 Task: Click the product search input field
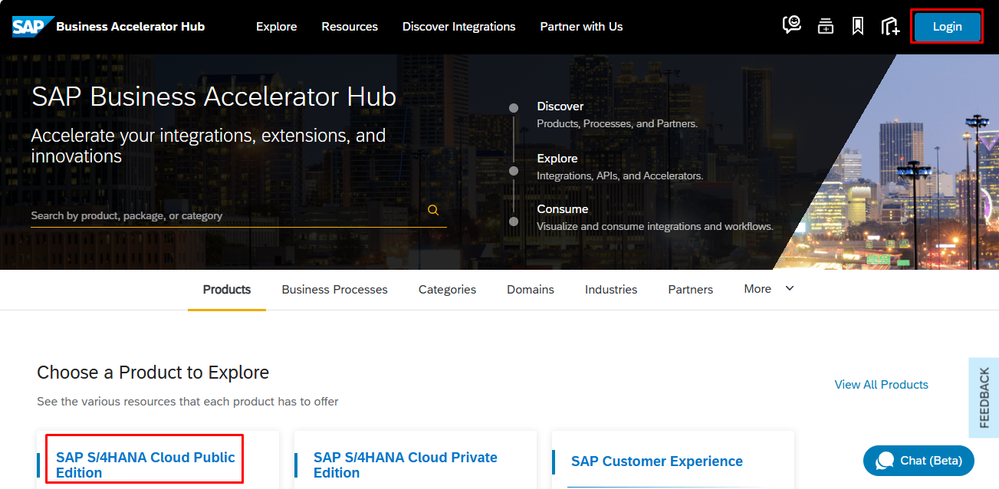tap(220, 215)
